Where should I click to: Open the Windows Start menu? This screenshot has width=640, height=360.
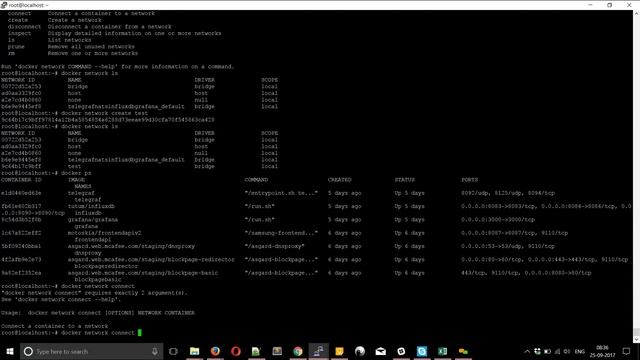point(10,351)
